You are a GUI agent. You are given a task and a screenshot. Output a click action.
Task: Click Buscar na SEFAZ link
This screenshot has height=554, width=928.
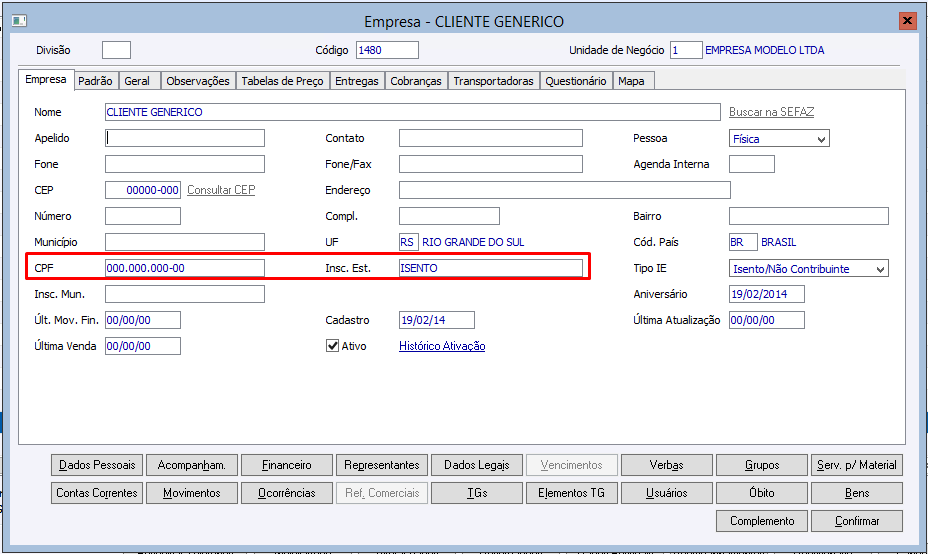pyautogui.click(x=771, y=112)
